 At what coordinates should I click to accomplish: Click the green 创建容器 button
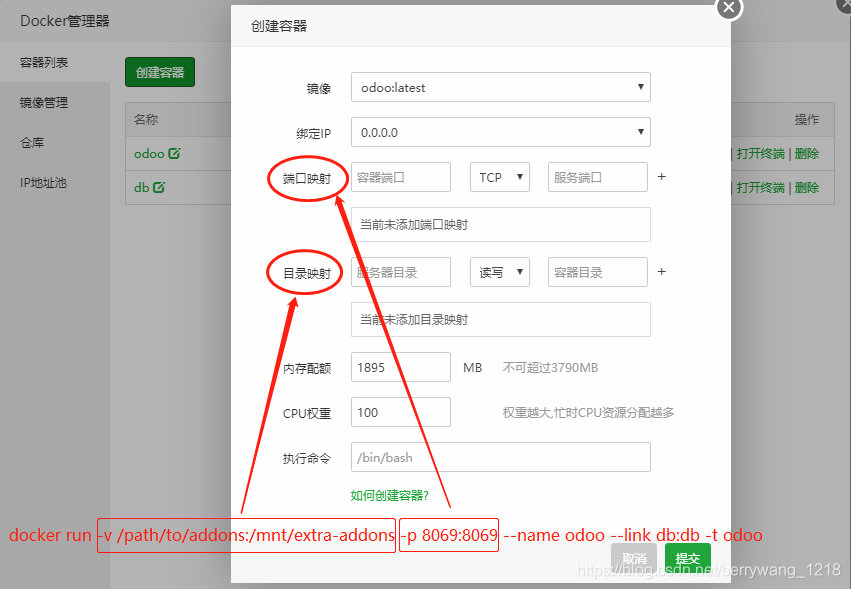point(160,72)
